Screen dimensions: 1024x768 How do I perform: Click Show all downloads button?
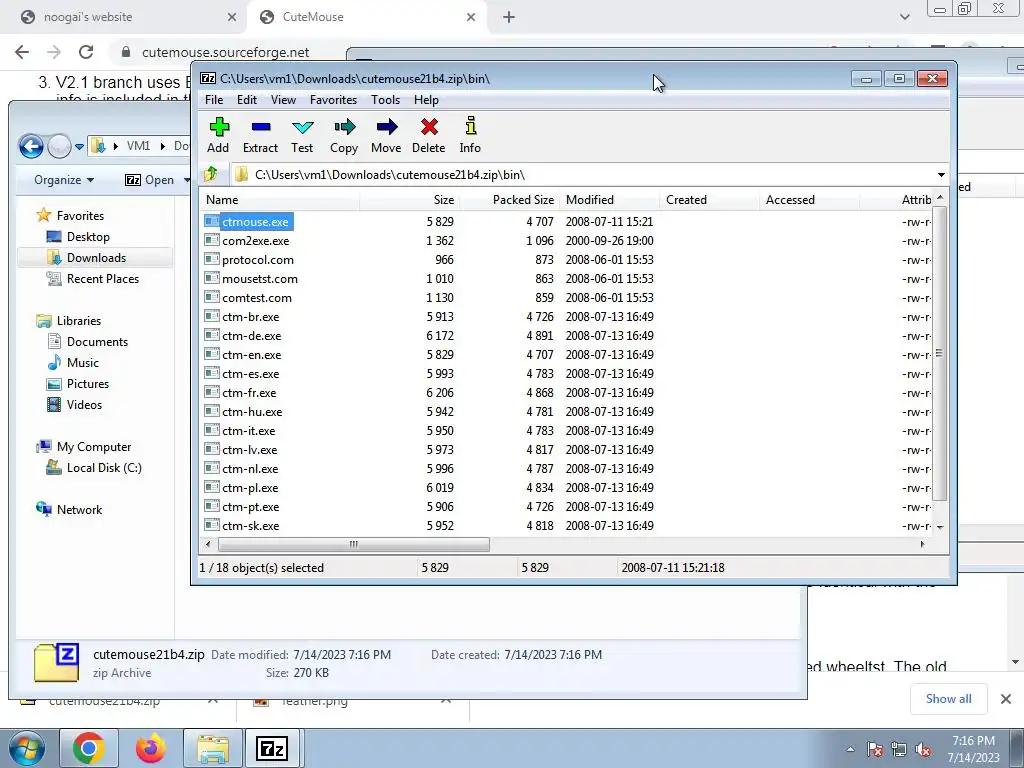click(948, 699)
